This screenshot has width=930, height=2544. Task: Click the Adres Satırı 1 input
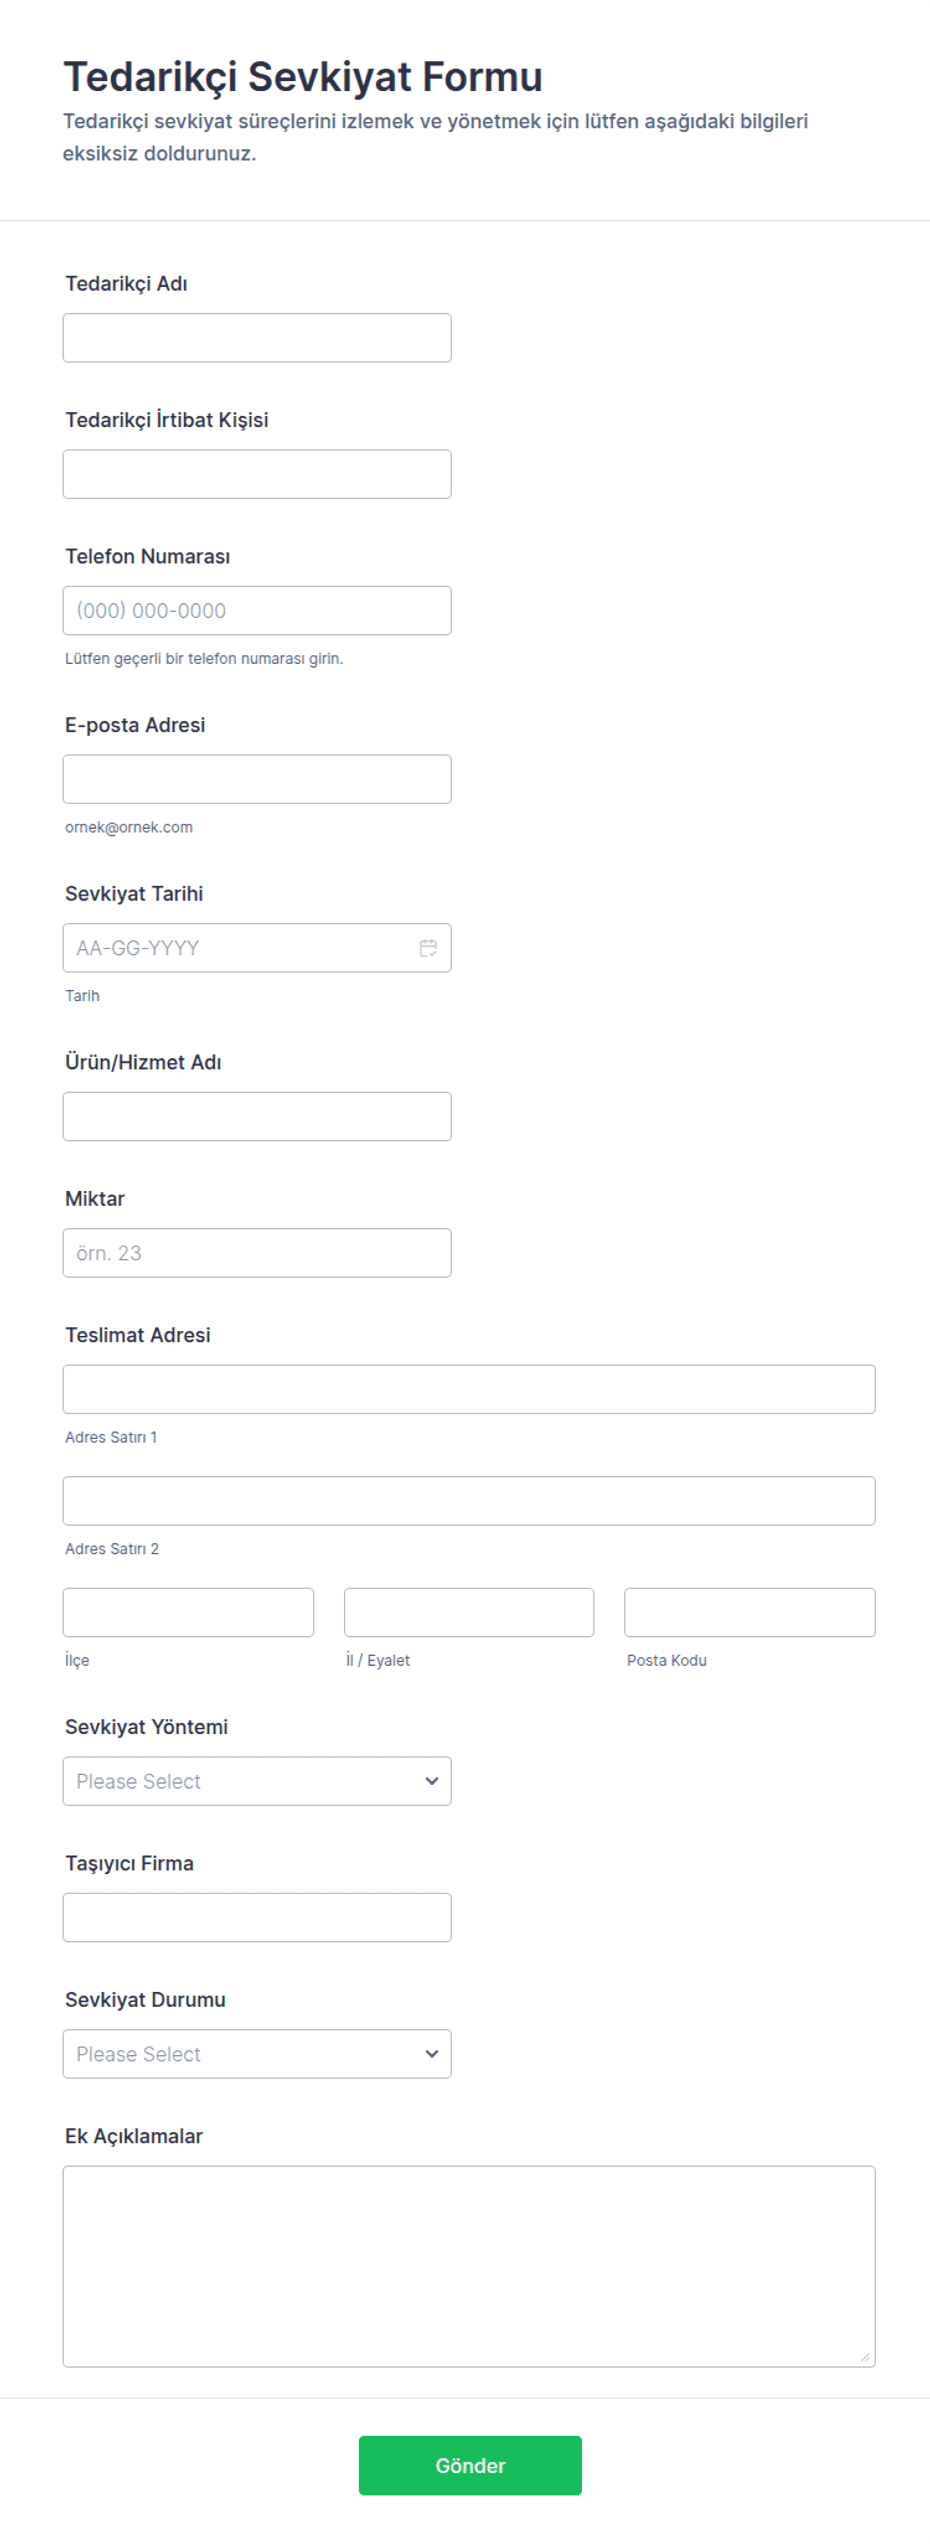tap(468, 1389)
